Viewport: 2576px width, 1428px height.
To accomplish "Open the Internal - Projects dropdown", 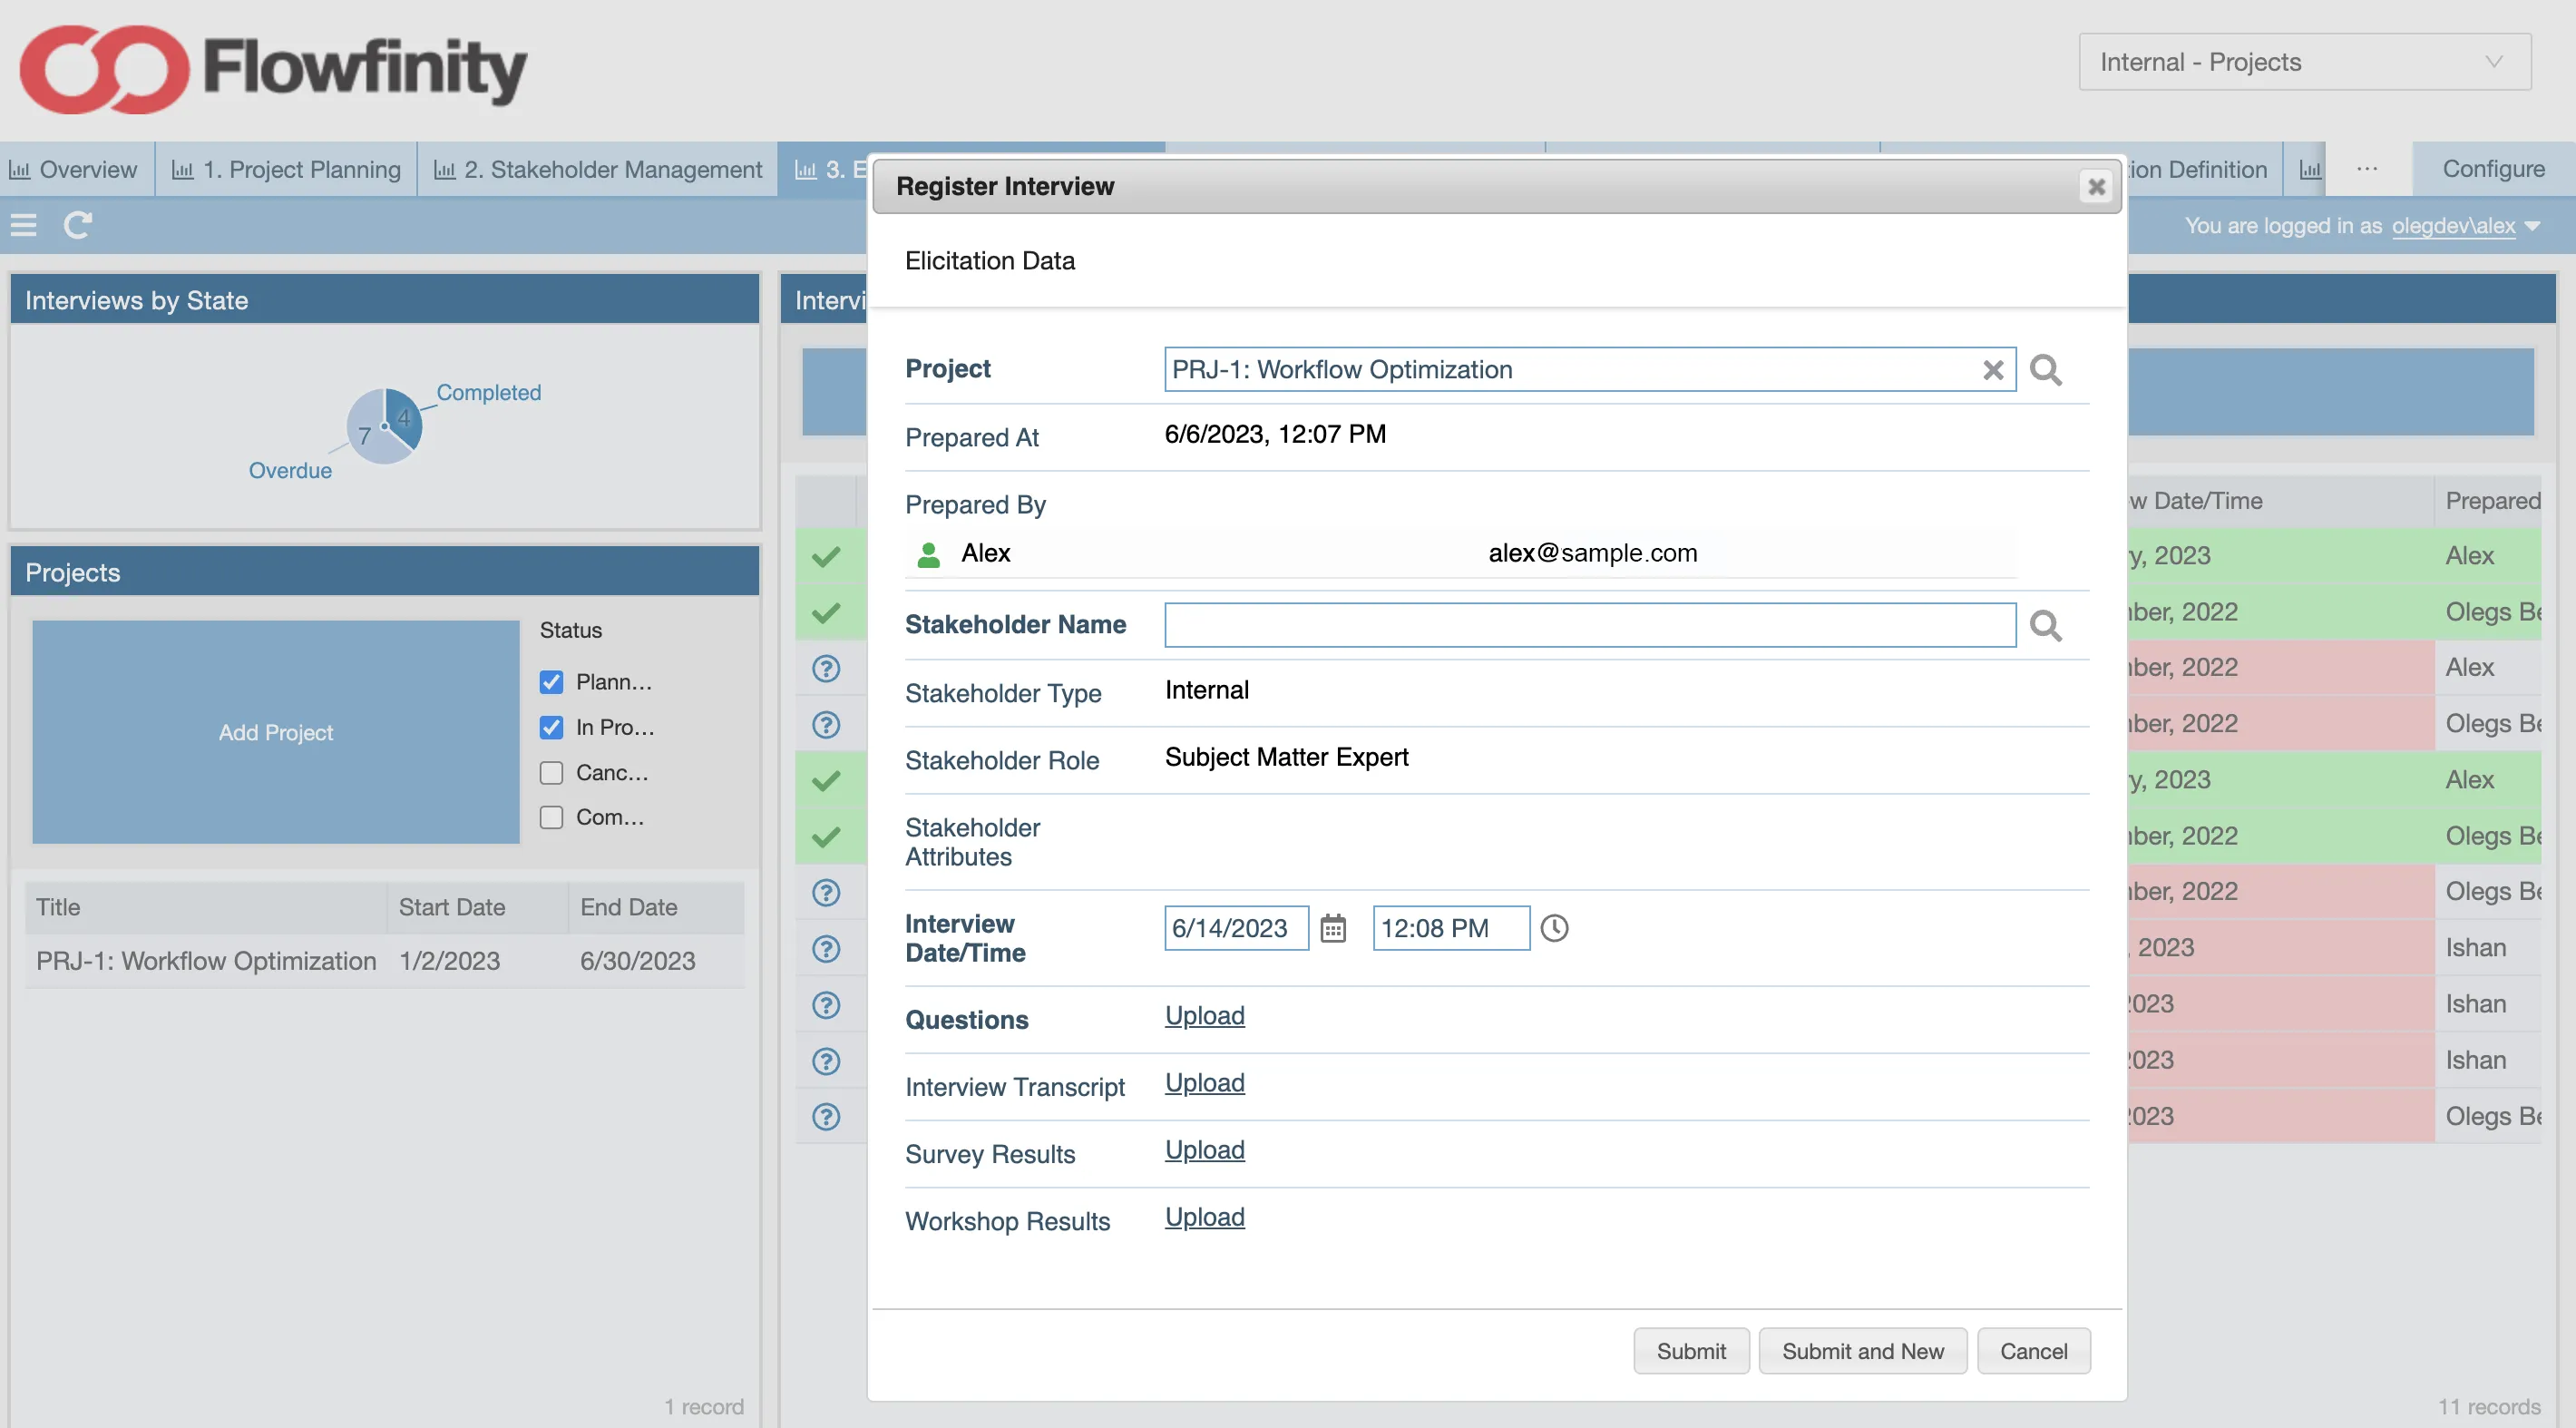I will (x=2302, y=62).
